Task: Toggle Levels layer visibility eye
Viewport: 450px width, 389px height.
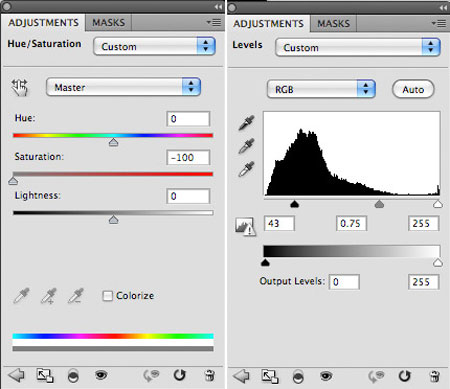Action: (x=326, y=376)
